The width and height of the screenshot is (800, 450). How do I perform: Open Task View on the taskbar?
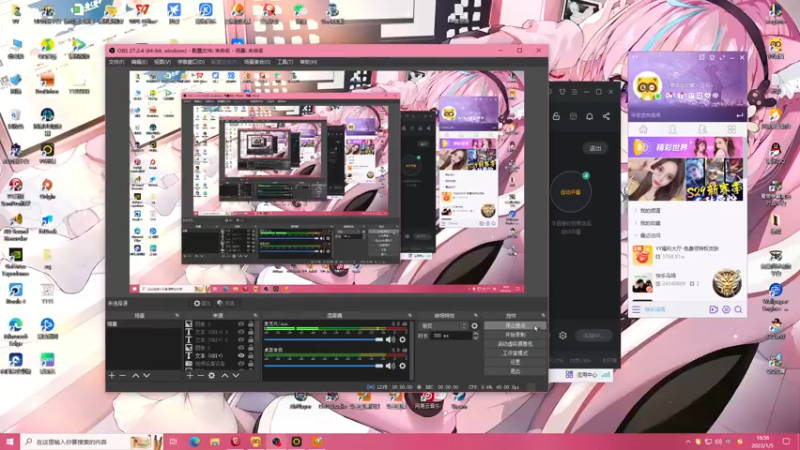tap(173, 442)
